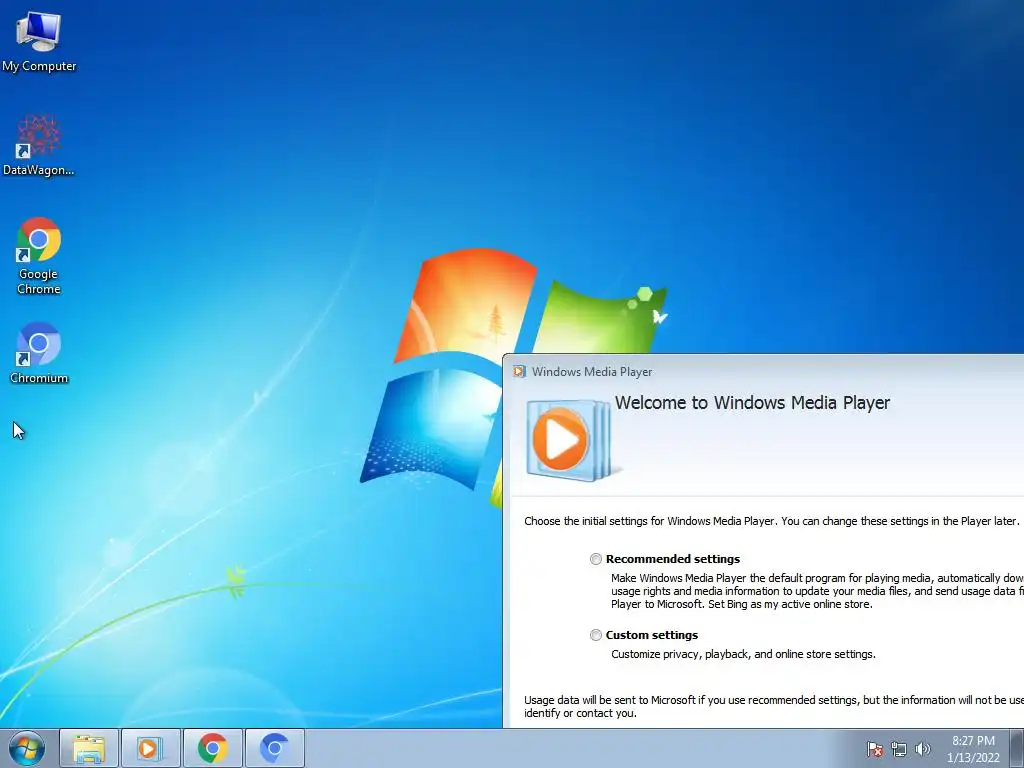Click the Welcome to Windows Media Player heading
This screenshot has width=1024, height=768.
(752, 402)
